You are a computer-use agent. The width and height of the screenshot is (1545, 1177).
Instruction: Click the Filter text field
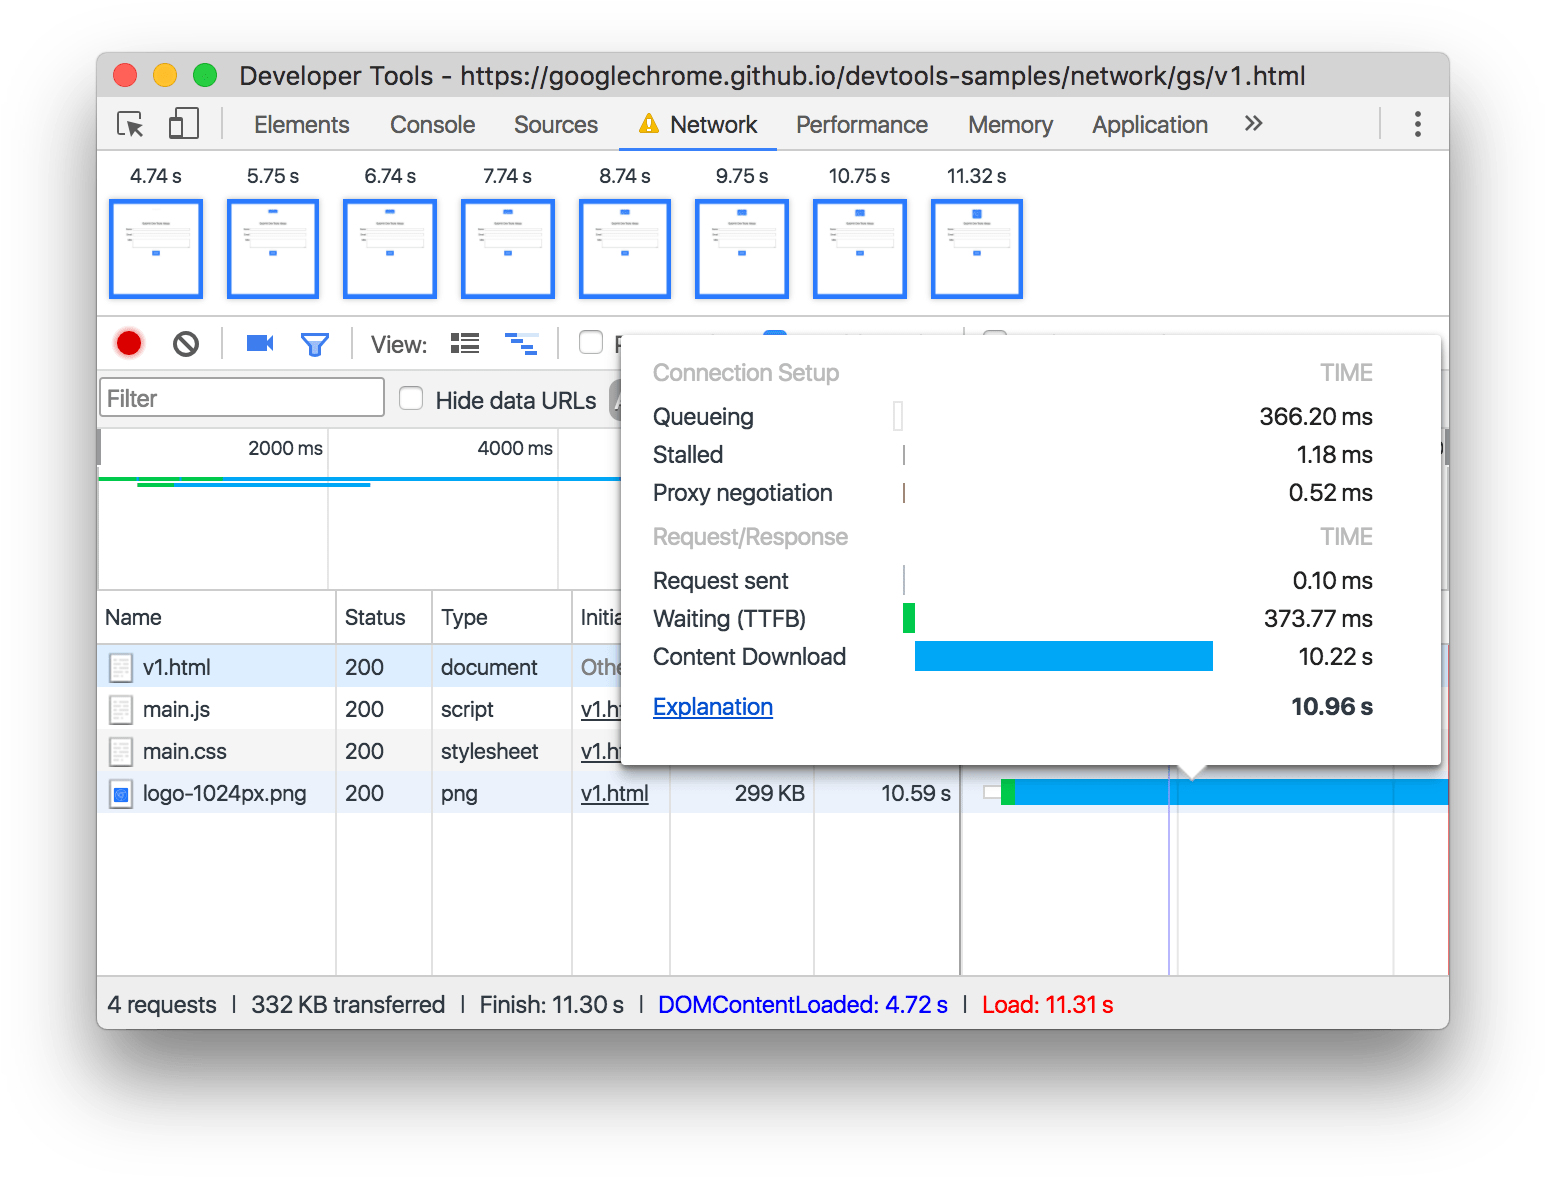point(242,398)
